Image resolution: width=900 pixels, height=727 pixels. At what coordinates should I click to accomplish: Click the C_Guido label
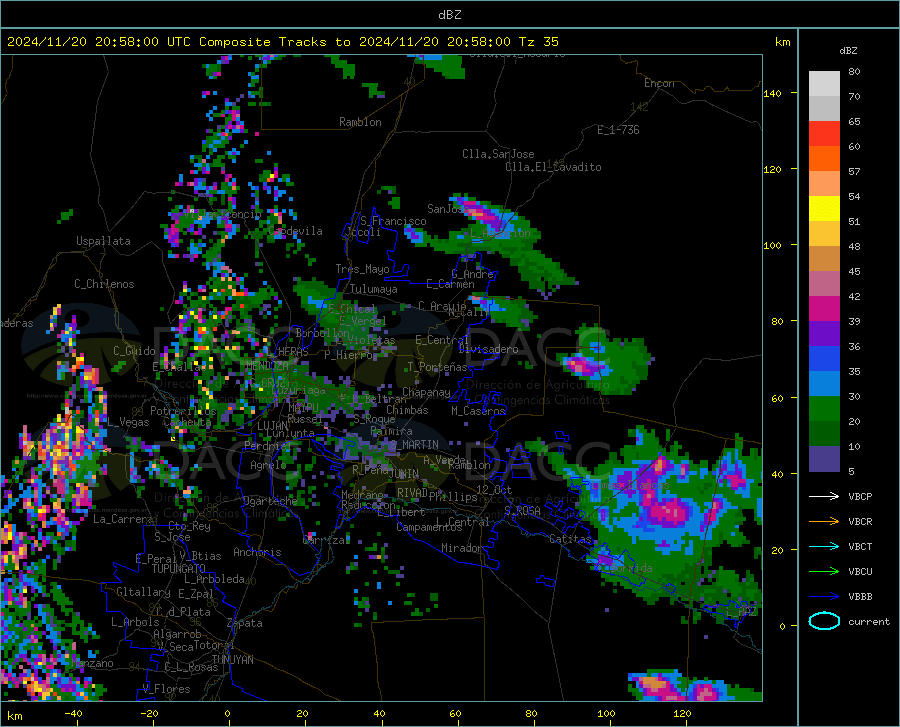point(134,351)
